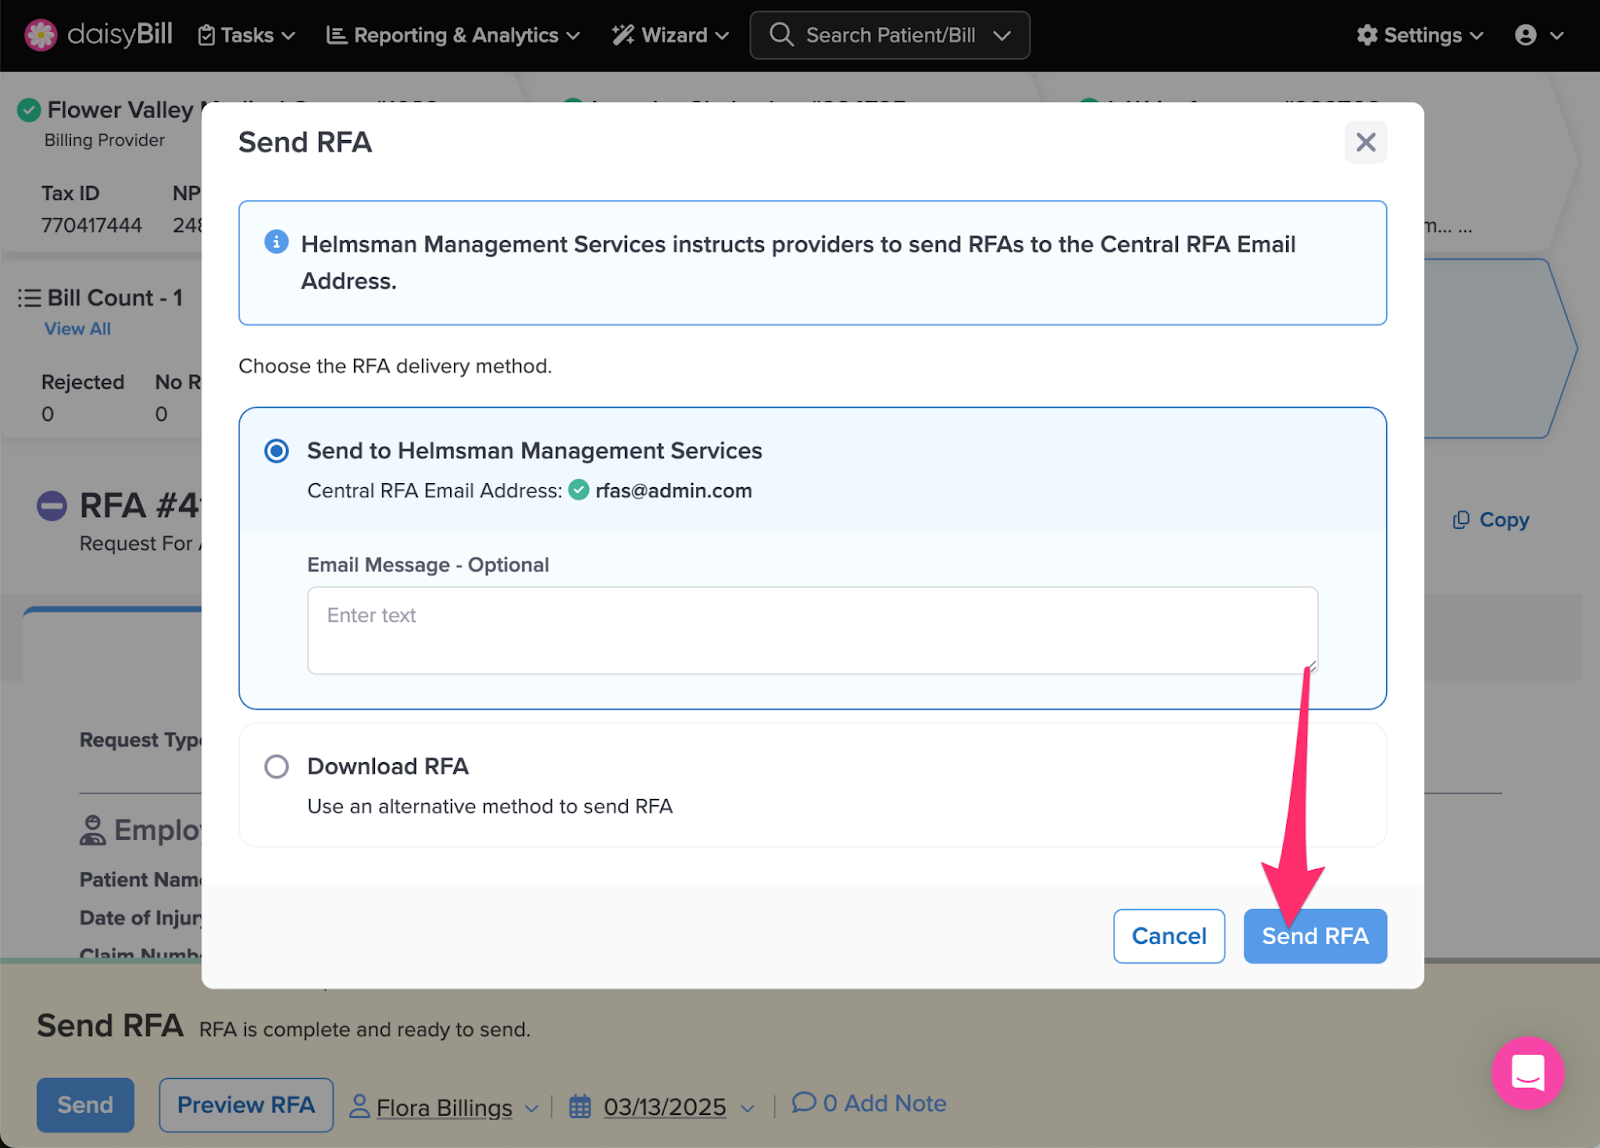Click the green check beside Flower Valley
The height and width of the screenshot is (1148, 1600).
coord(29,109)
